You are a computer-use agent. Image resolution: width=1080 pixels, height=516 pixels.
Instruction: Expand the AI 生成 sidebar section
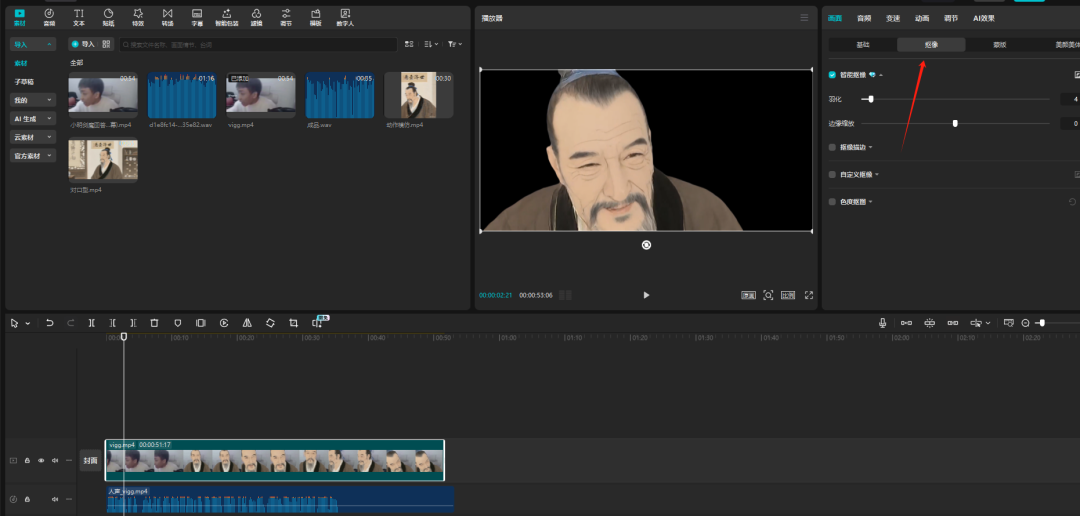32,118
